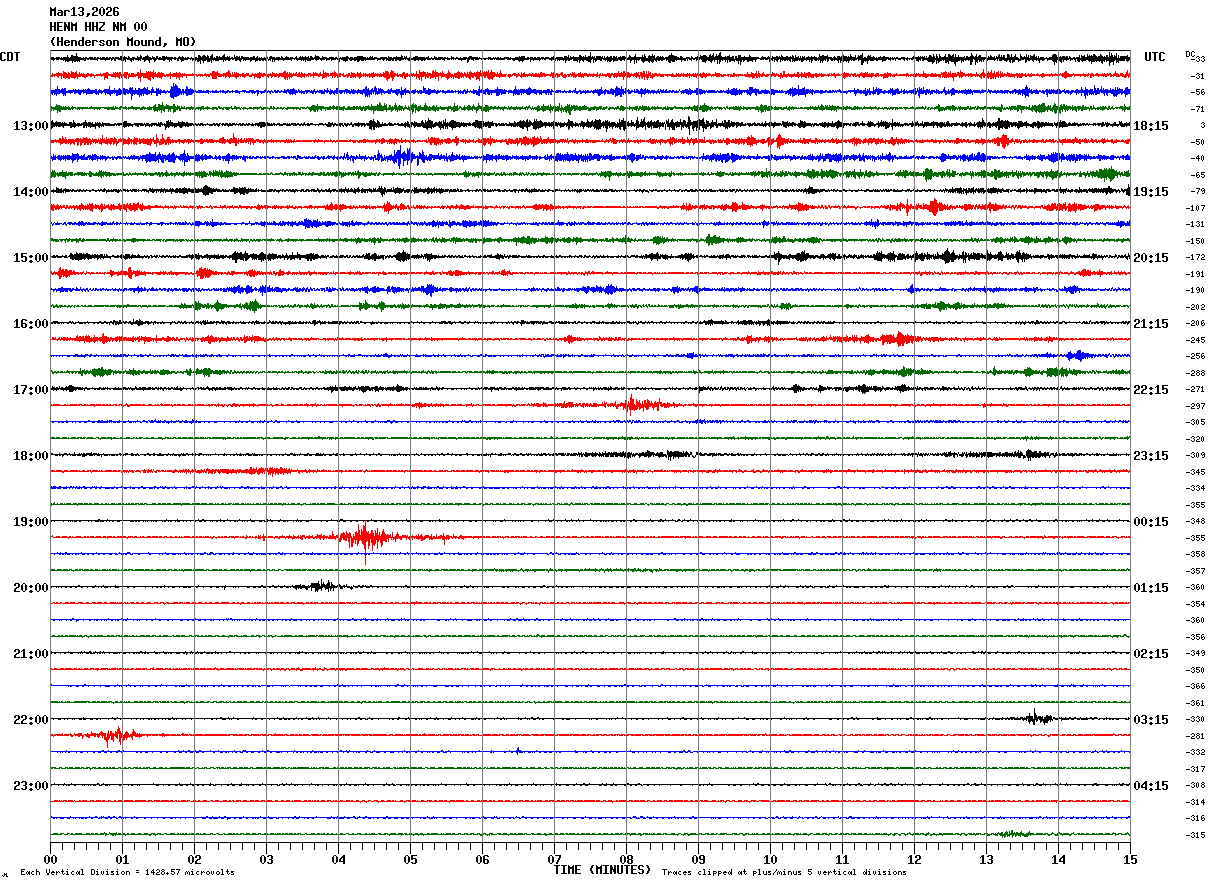Click the '21:15' UTC time label
Screen dimensions: 1210x886
1151,324
